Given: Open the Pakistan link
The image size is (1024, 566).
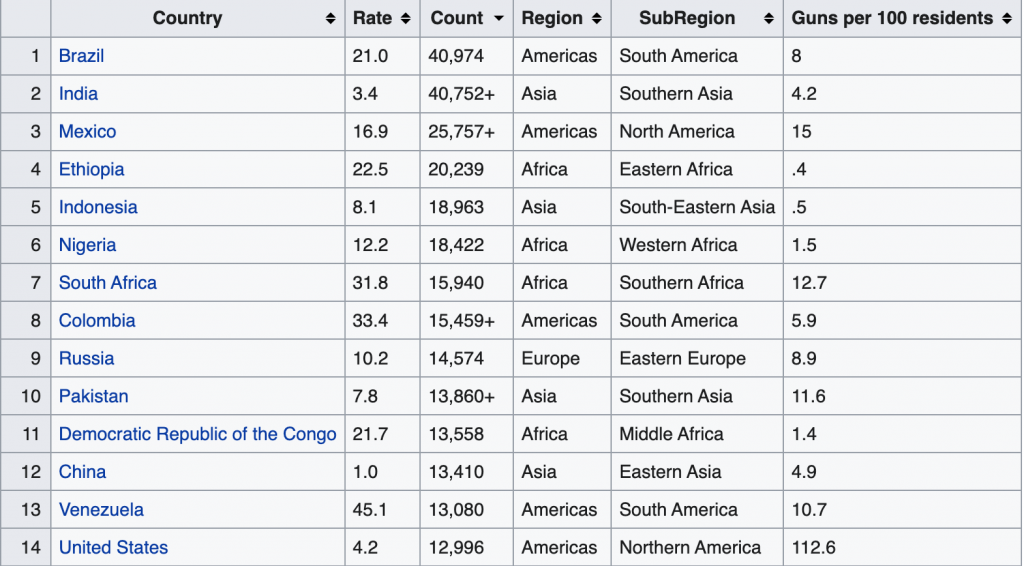Looking at the screenshot, I should 93,397.
